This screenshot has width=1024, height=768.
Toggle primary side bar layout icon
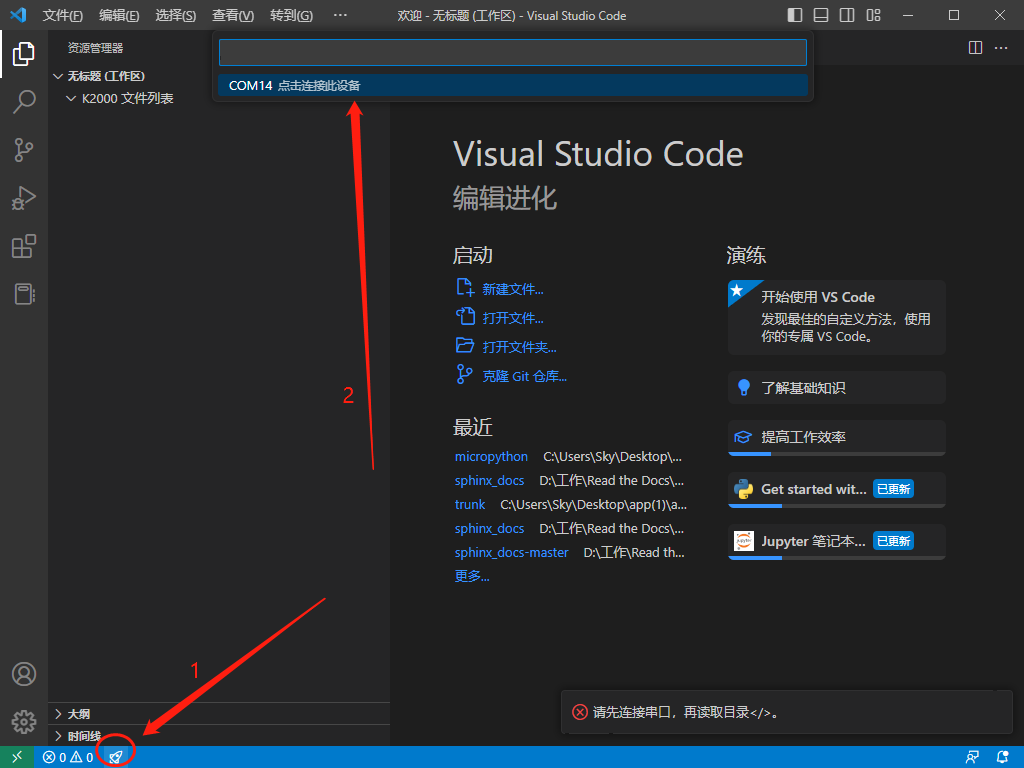pos(795,15)
